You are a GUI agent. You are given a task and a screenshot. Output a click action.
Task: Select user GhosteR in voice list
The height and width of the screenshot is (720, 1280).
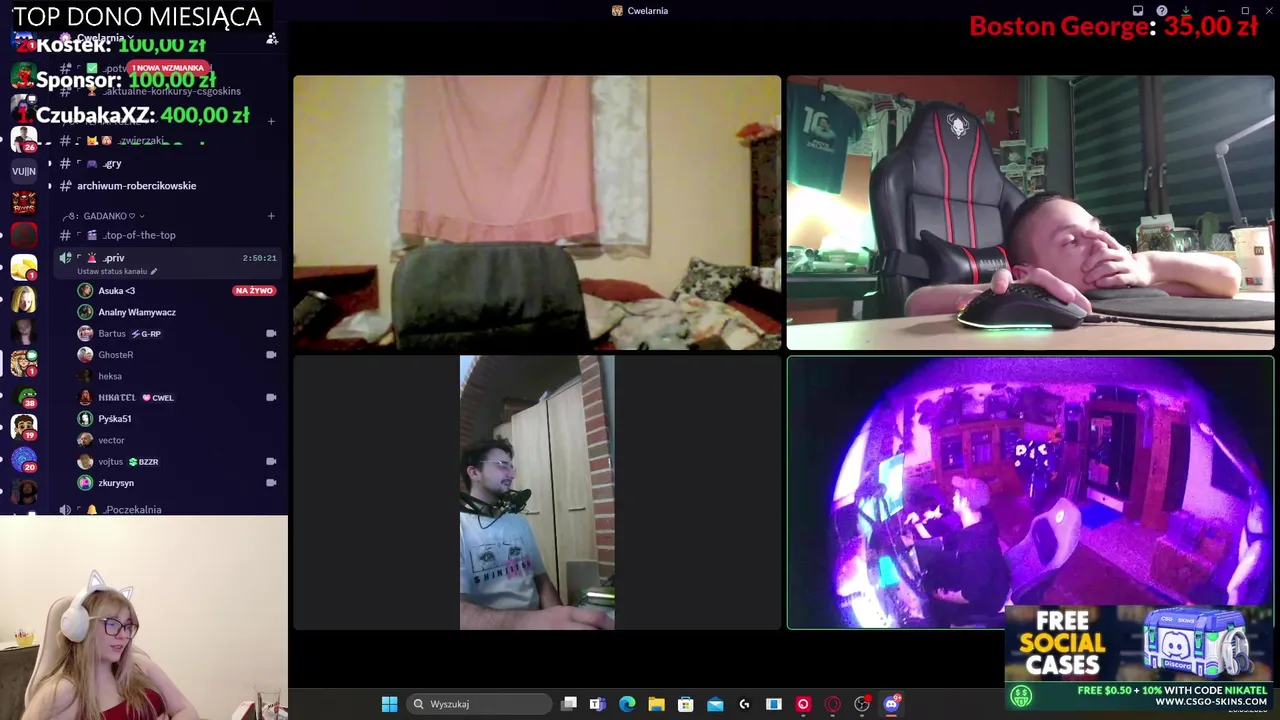point(115,355)
